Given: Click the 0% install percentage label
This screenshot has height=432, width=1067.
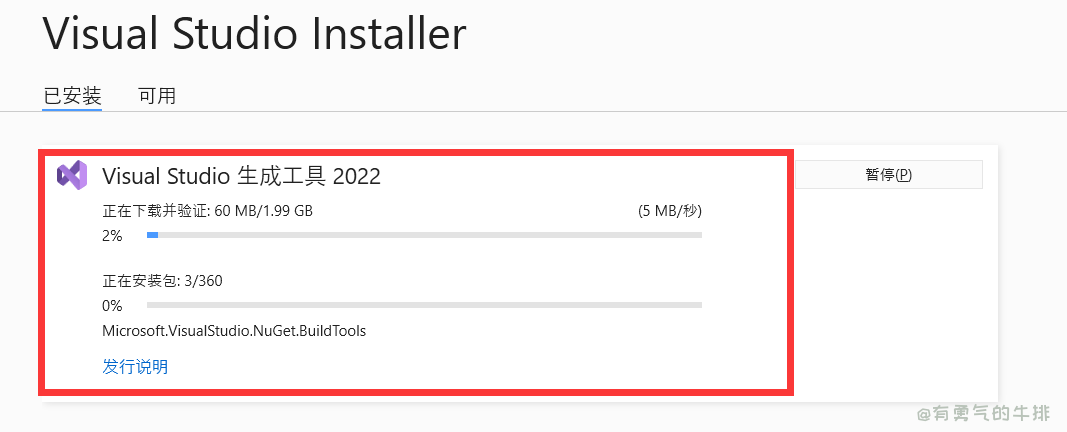Looking at the screenshot, I should (112, 306).
